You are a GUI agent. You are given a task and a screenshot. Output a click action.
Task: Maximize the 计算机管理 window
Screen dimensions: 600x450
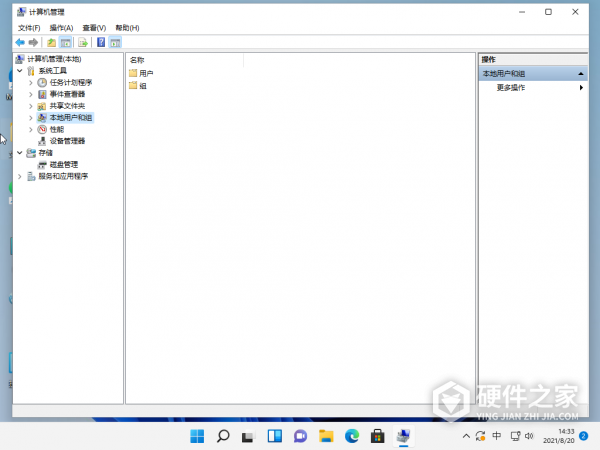[548, 12]
